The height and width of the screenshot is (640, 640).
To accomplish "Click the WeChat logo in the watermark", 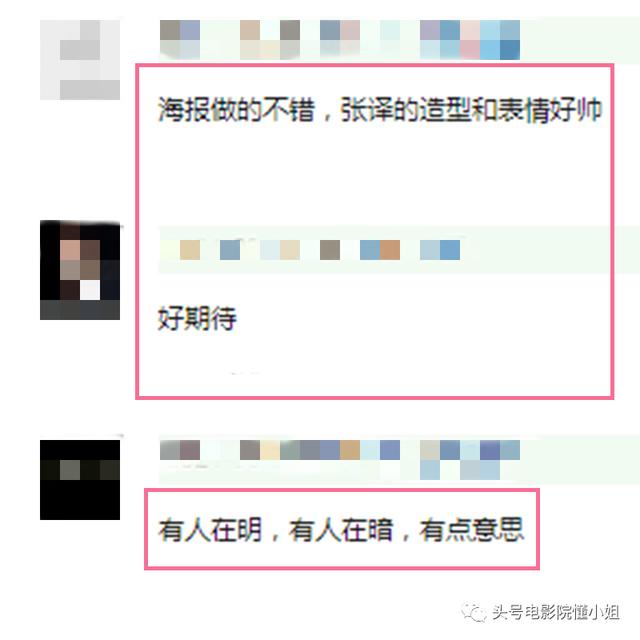I will (474, 612).
